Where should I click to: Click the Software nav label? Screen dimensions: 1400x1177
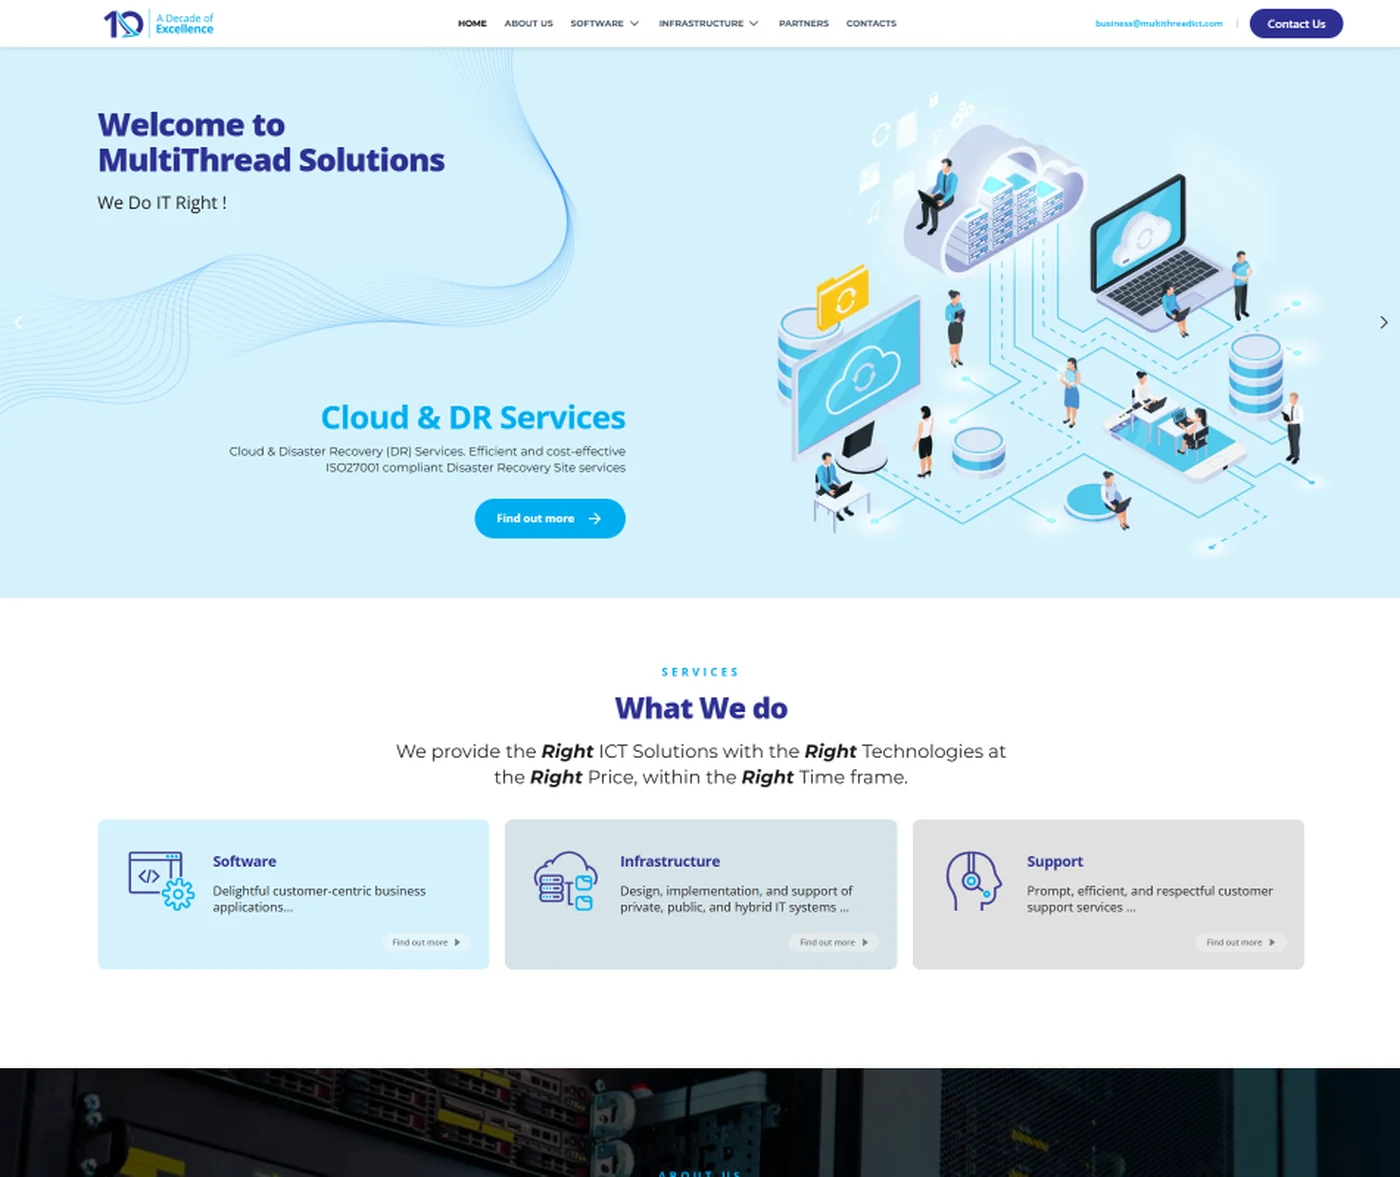pyautogui.click(x=597, y=23)
